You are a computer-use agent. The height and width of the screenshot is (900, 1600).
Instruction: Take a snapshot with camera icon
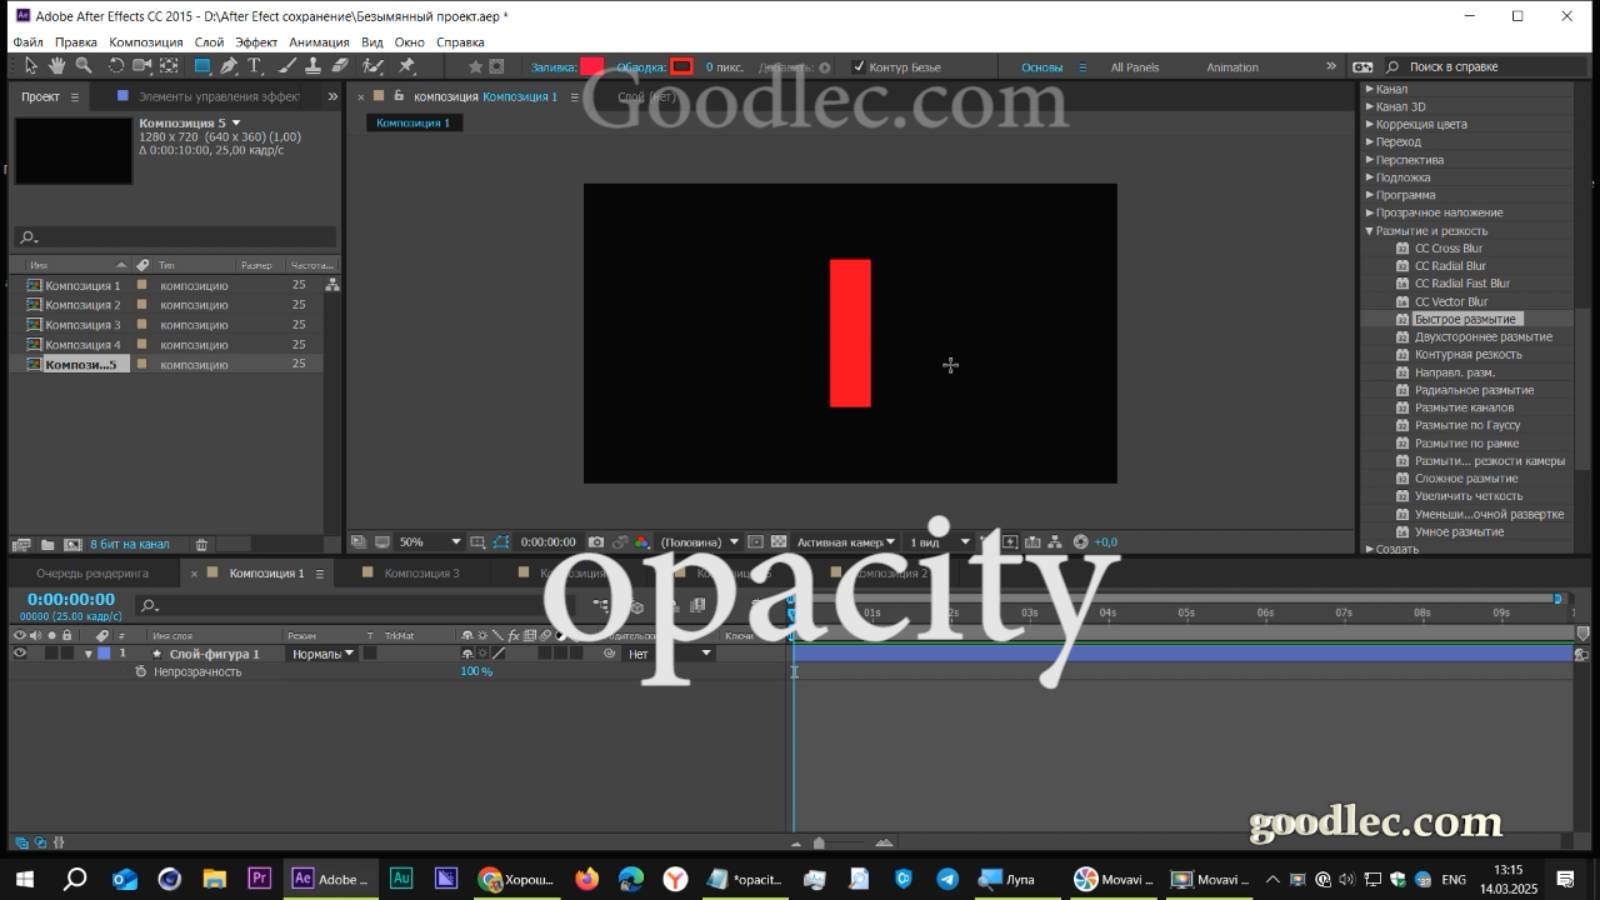pyautogui.click(x=596, y=542)
